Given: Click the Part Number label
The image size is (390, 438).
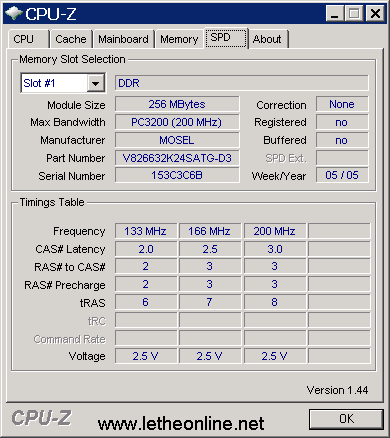Looking at the screenshot, I should tap(76, 158).
